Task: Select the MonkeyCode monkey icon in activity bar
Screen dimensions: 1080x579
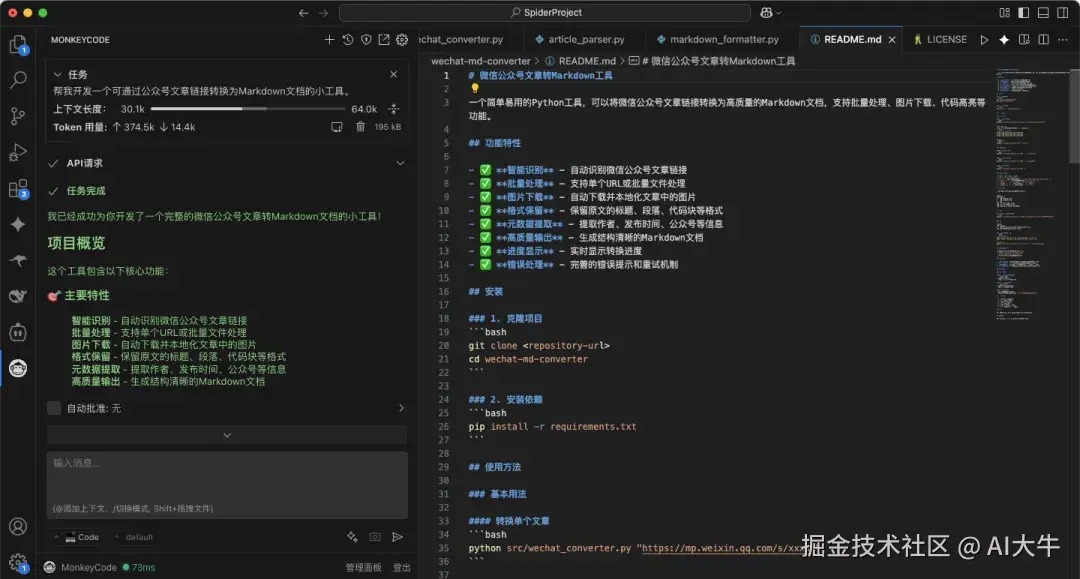Action: pyautogui.click(x=18, y=368)
